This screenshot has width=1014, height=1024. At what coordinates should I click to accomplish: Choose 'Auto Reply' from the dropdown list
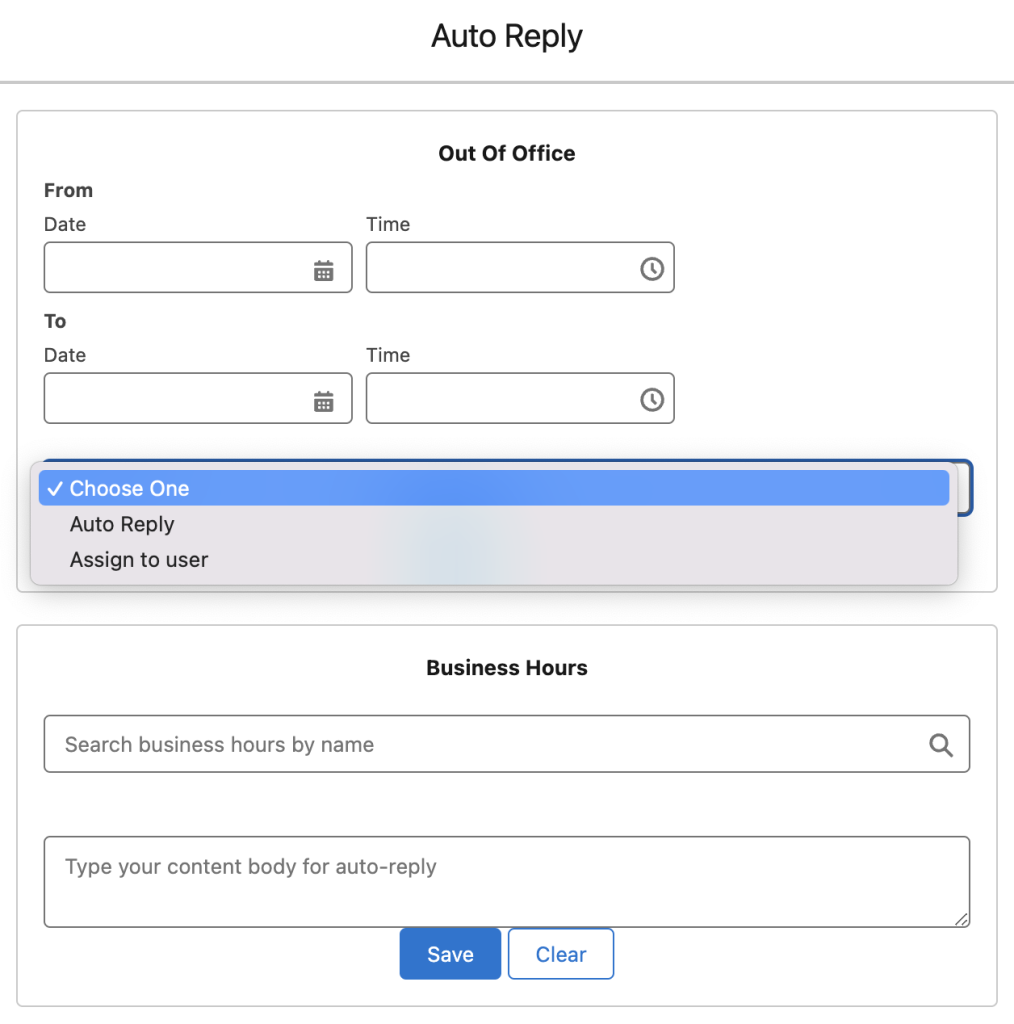[x=122, y=524]
